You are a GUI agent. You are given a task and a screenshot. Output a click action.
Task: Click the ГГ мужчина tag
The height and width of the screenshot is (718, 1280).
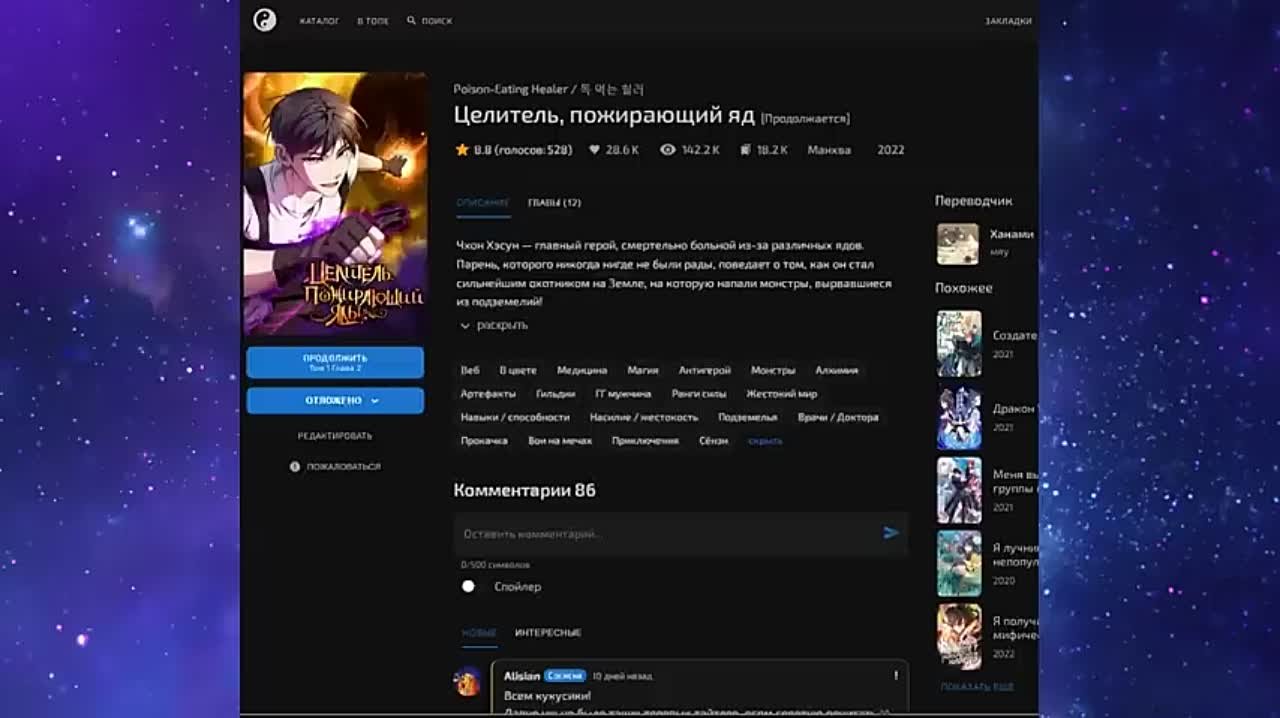coord(623,394)
